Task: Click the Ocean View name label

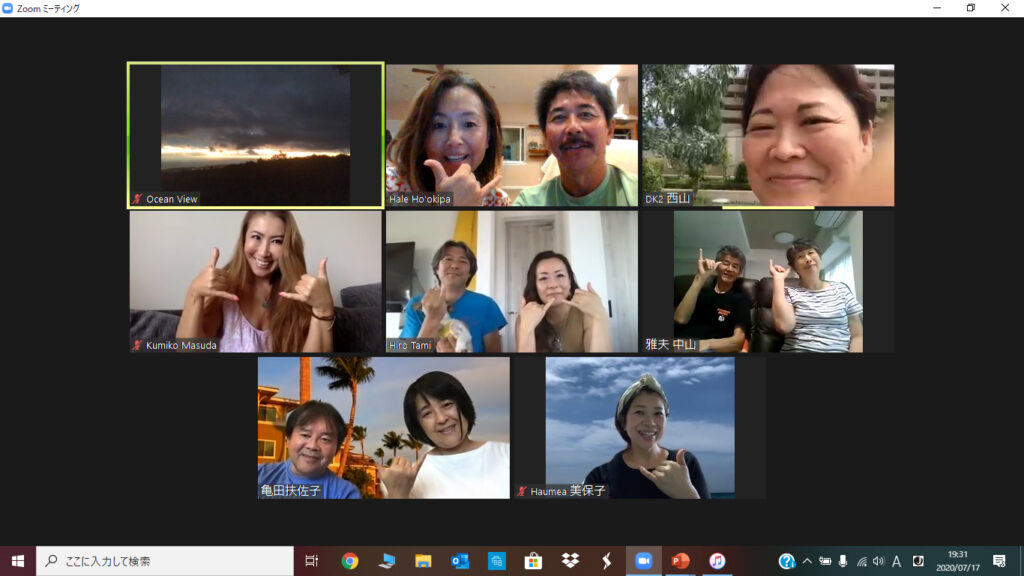Action: pyautogui.click(x=172, y=199)
